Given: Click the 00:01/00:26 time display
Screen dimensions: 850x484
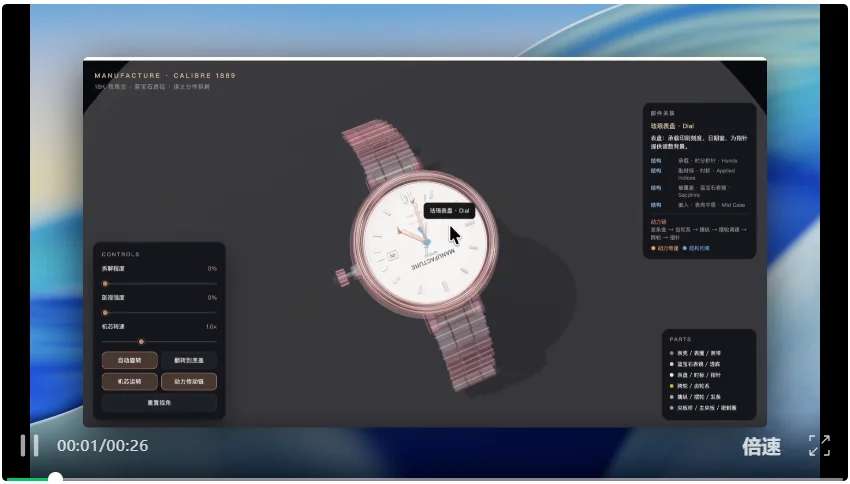Looking at the screenshot, I should click(x=102, y=446).
